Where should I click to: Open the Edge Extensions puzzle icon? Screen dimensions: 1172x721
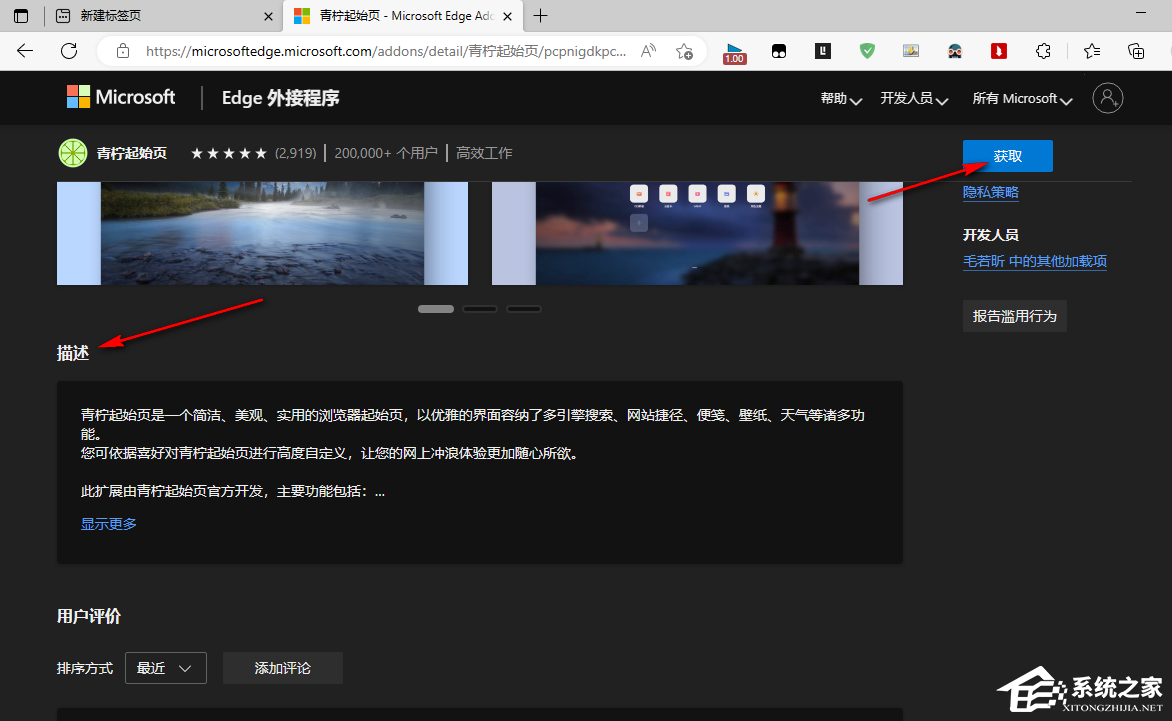pyautogui.click(x=1043, y=50)
